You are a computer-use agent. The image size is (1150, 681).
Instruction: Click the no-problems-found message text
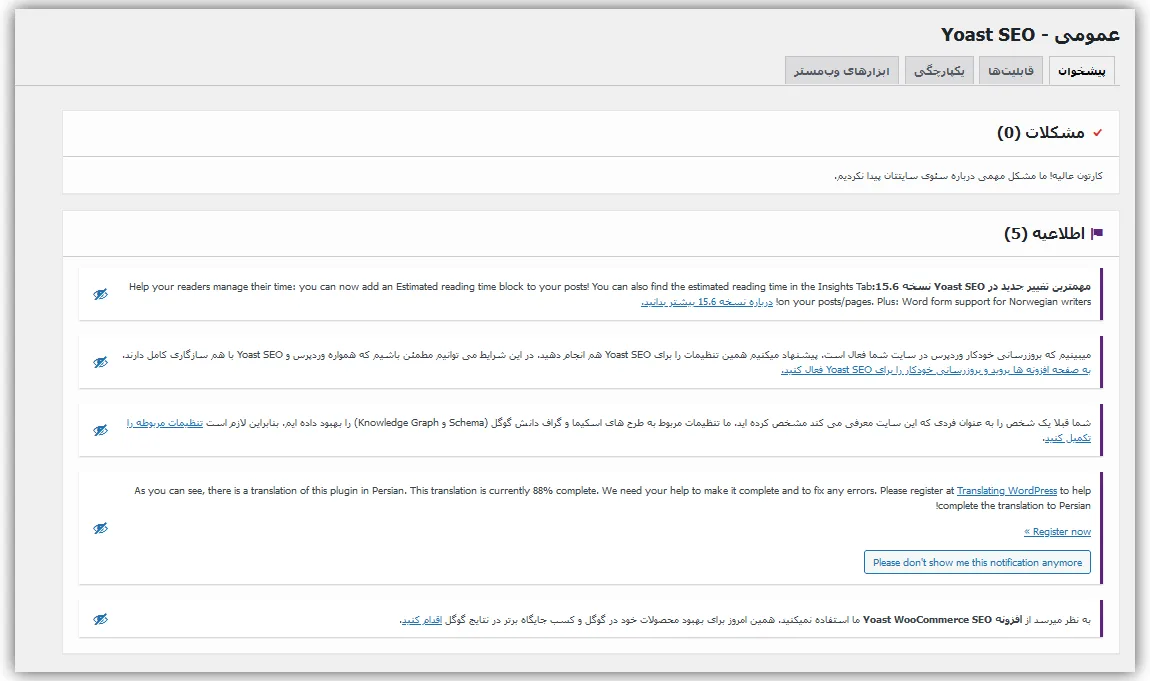click(968, 176)
